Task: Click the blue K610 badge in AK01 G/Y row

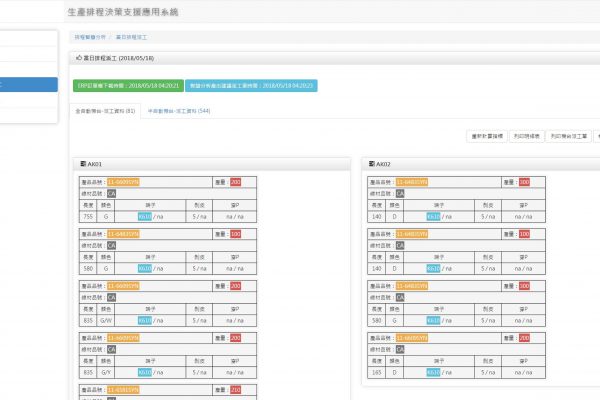Action: click(145, 372)
